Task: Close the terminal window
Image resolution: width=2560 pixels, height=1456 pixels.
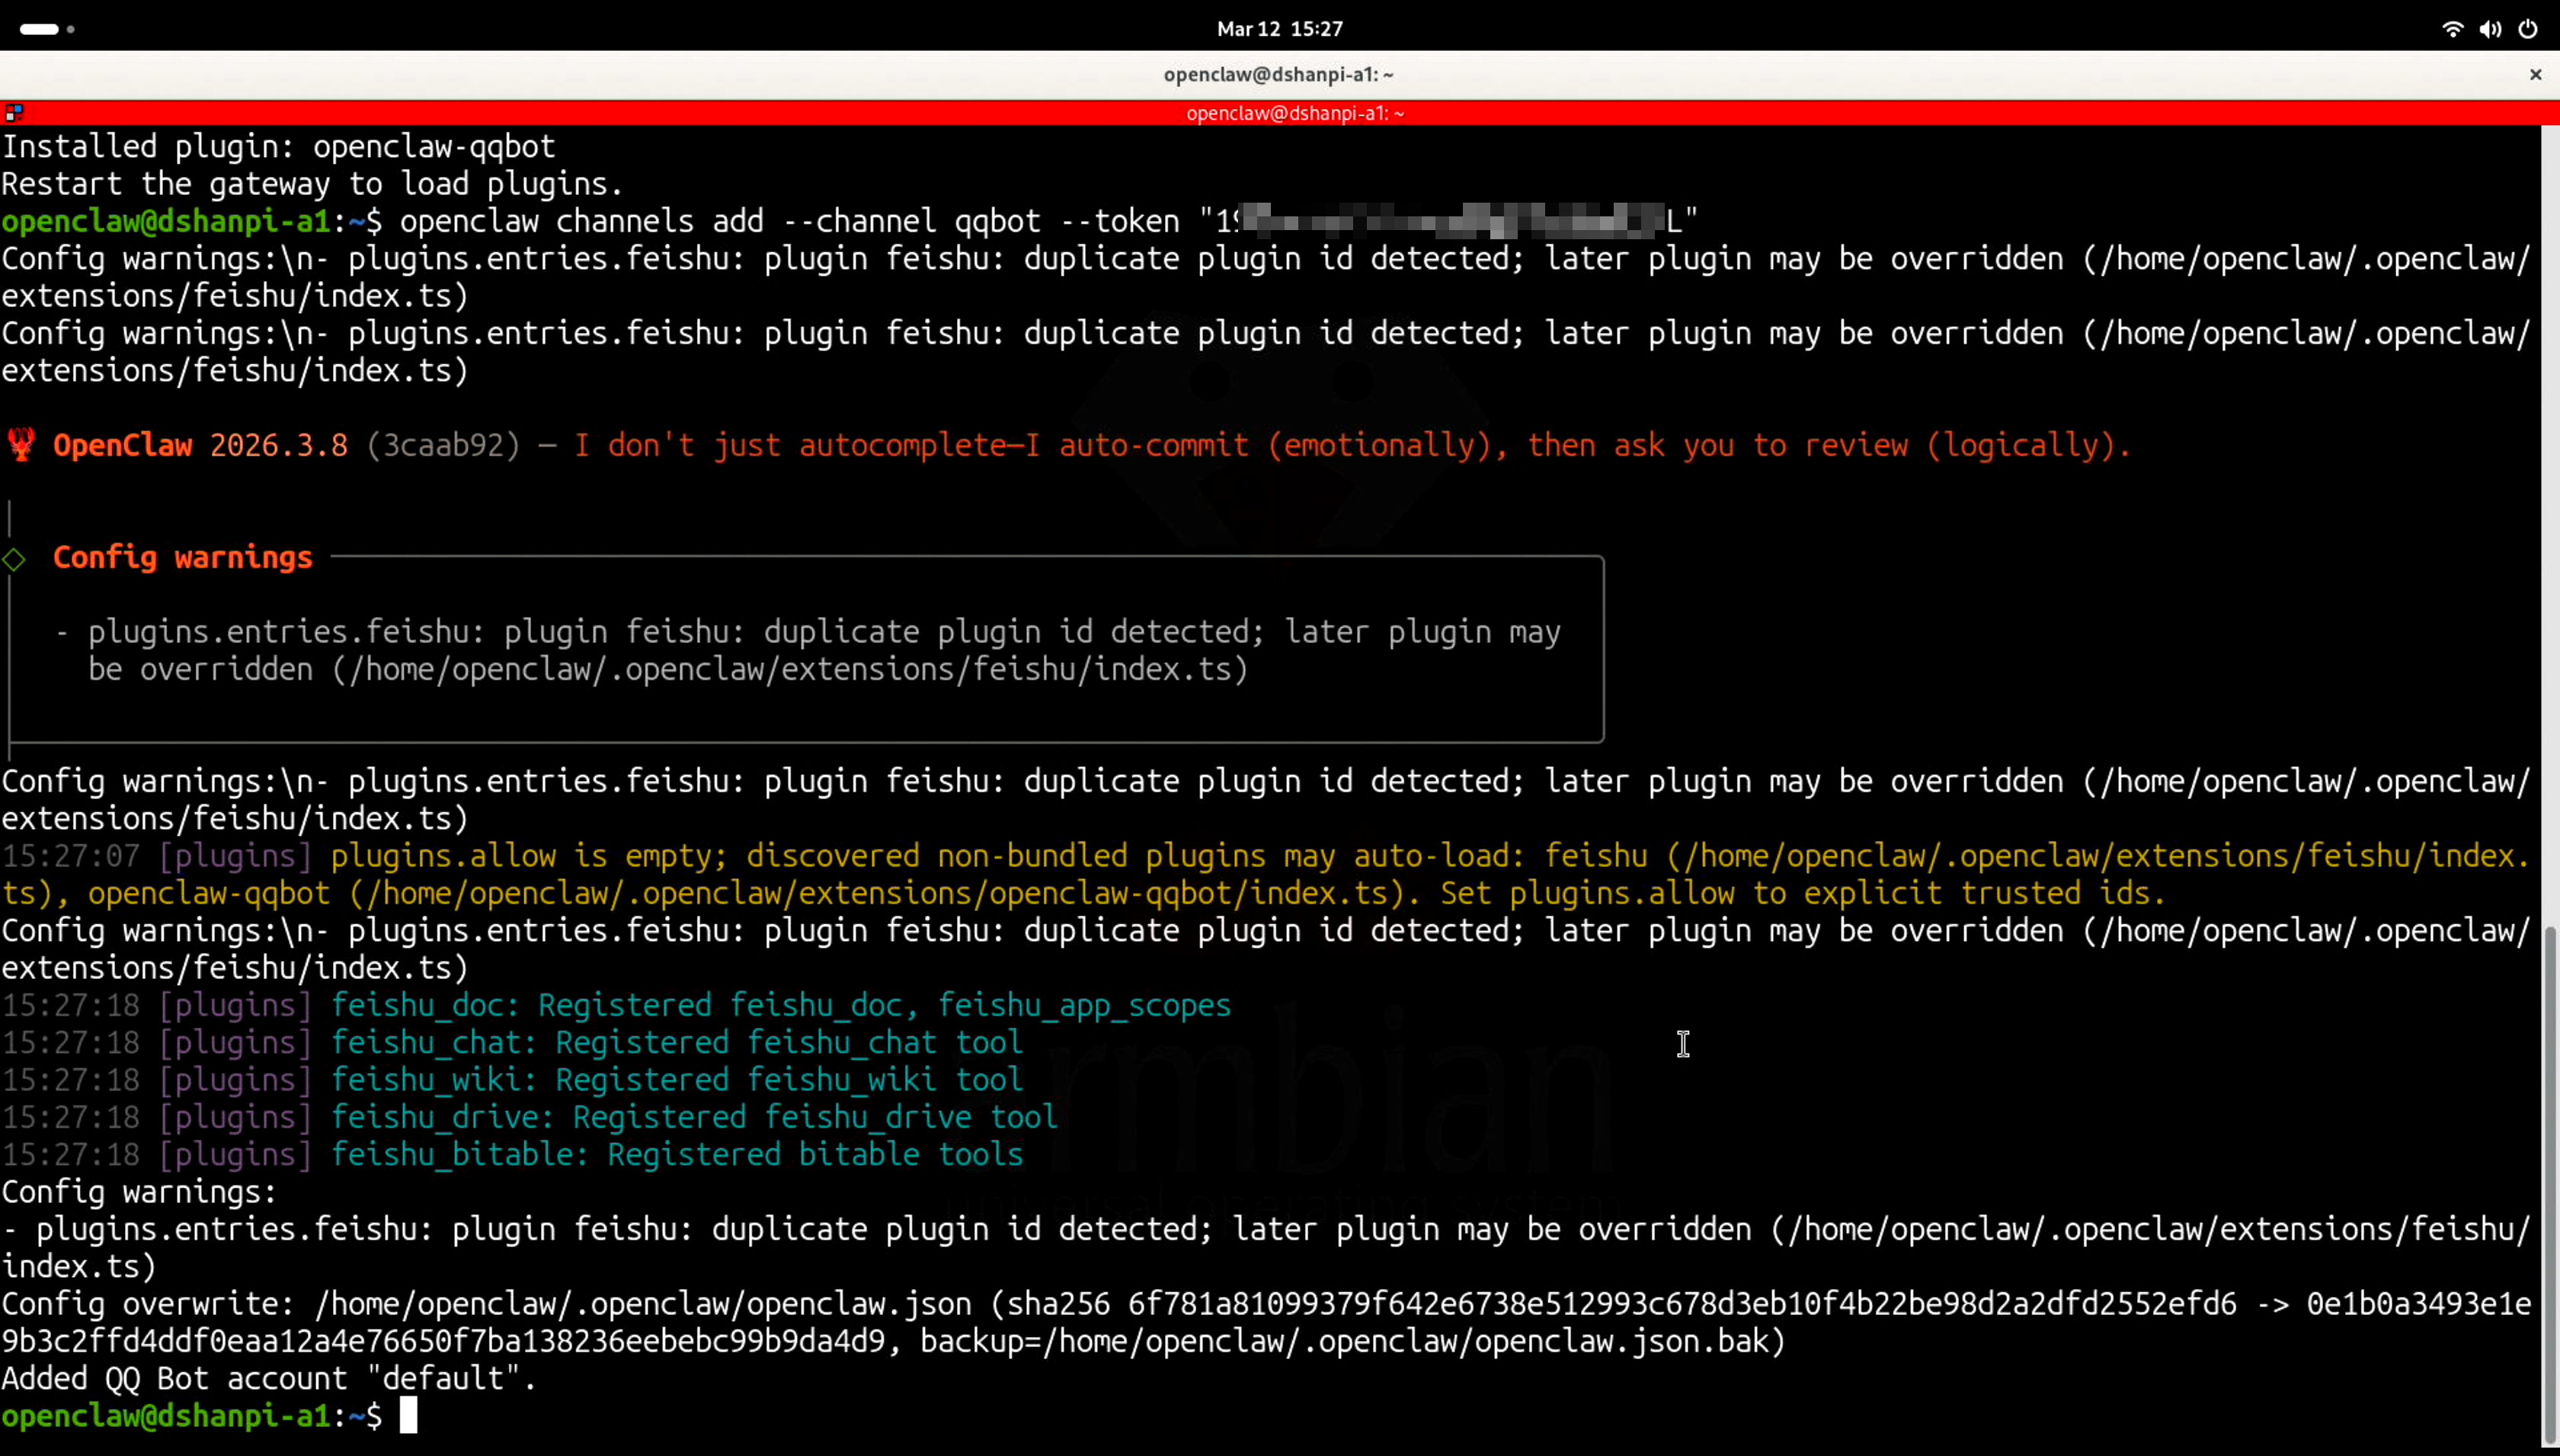Action: tap(2535, 75)
